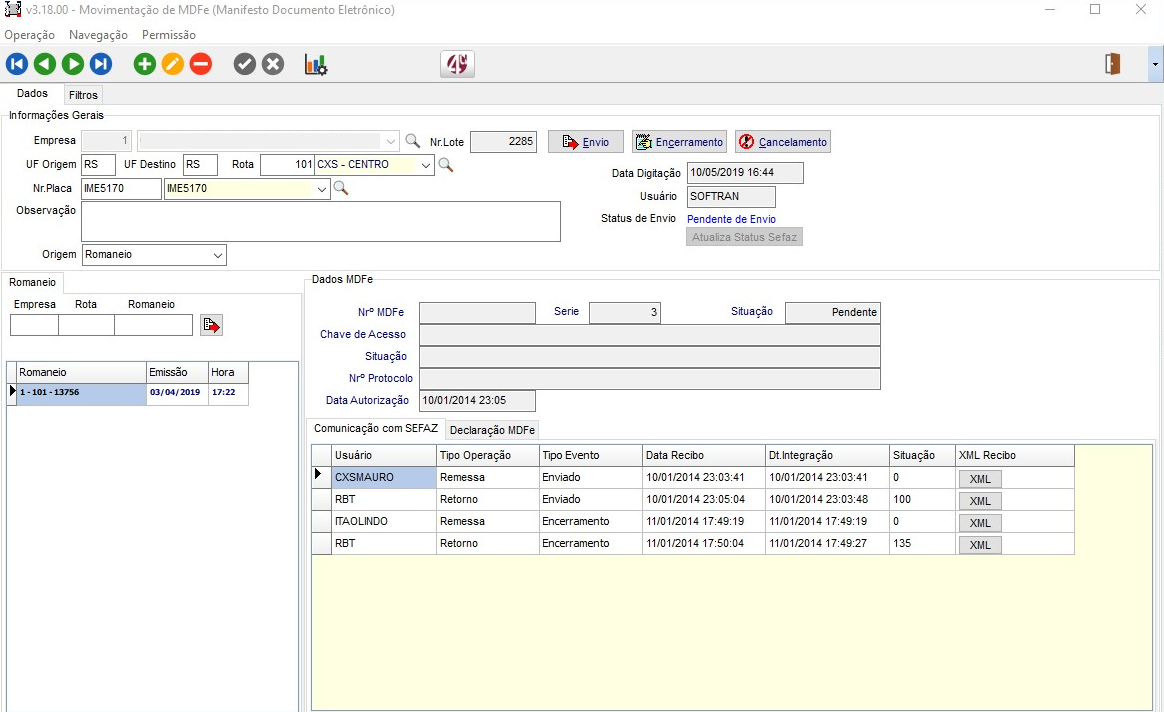Switch to Declaração MDFe tab

[x=492, y=430]
